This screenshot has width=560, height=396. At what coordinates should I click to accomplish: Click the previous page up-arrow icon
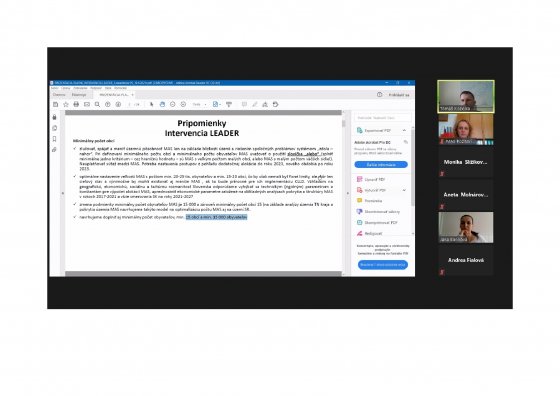(x=108, y=104)
